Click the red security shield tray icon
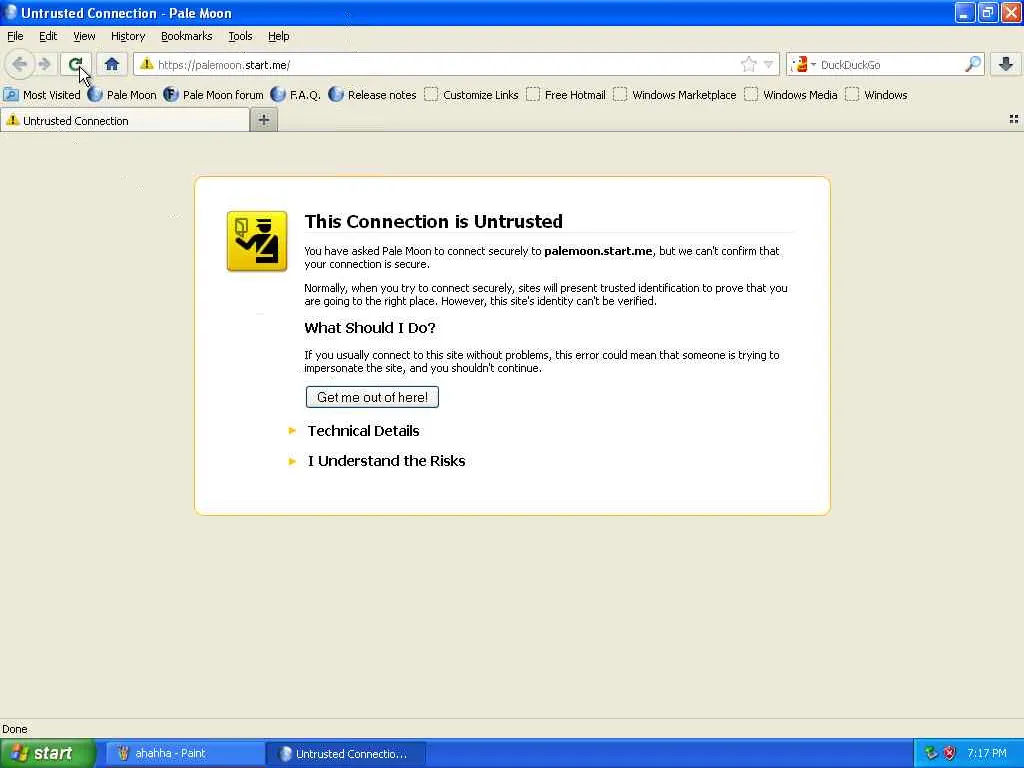The height and width of the screenshot is (768, 1024). point(950,754)
